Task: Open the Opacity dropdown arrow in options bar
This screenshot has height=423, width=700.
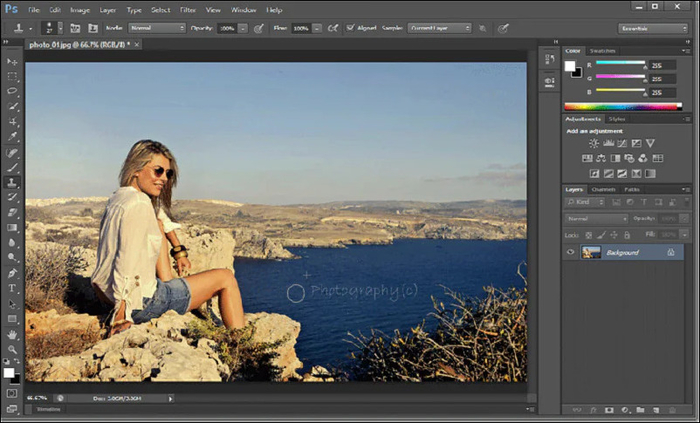Action: [242, 29]
